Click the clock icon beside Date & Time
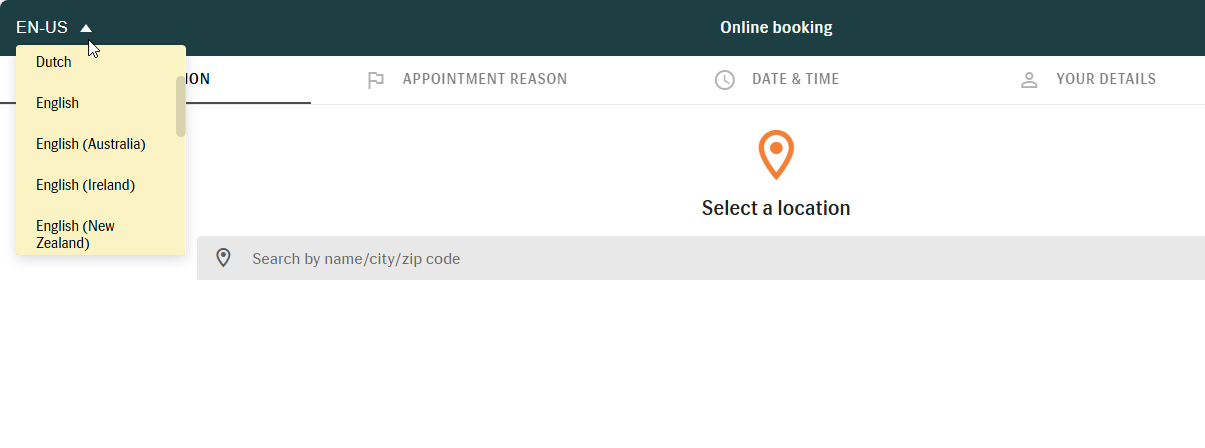This screenshot has height=448, width=1205. [x=725, y=80]
